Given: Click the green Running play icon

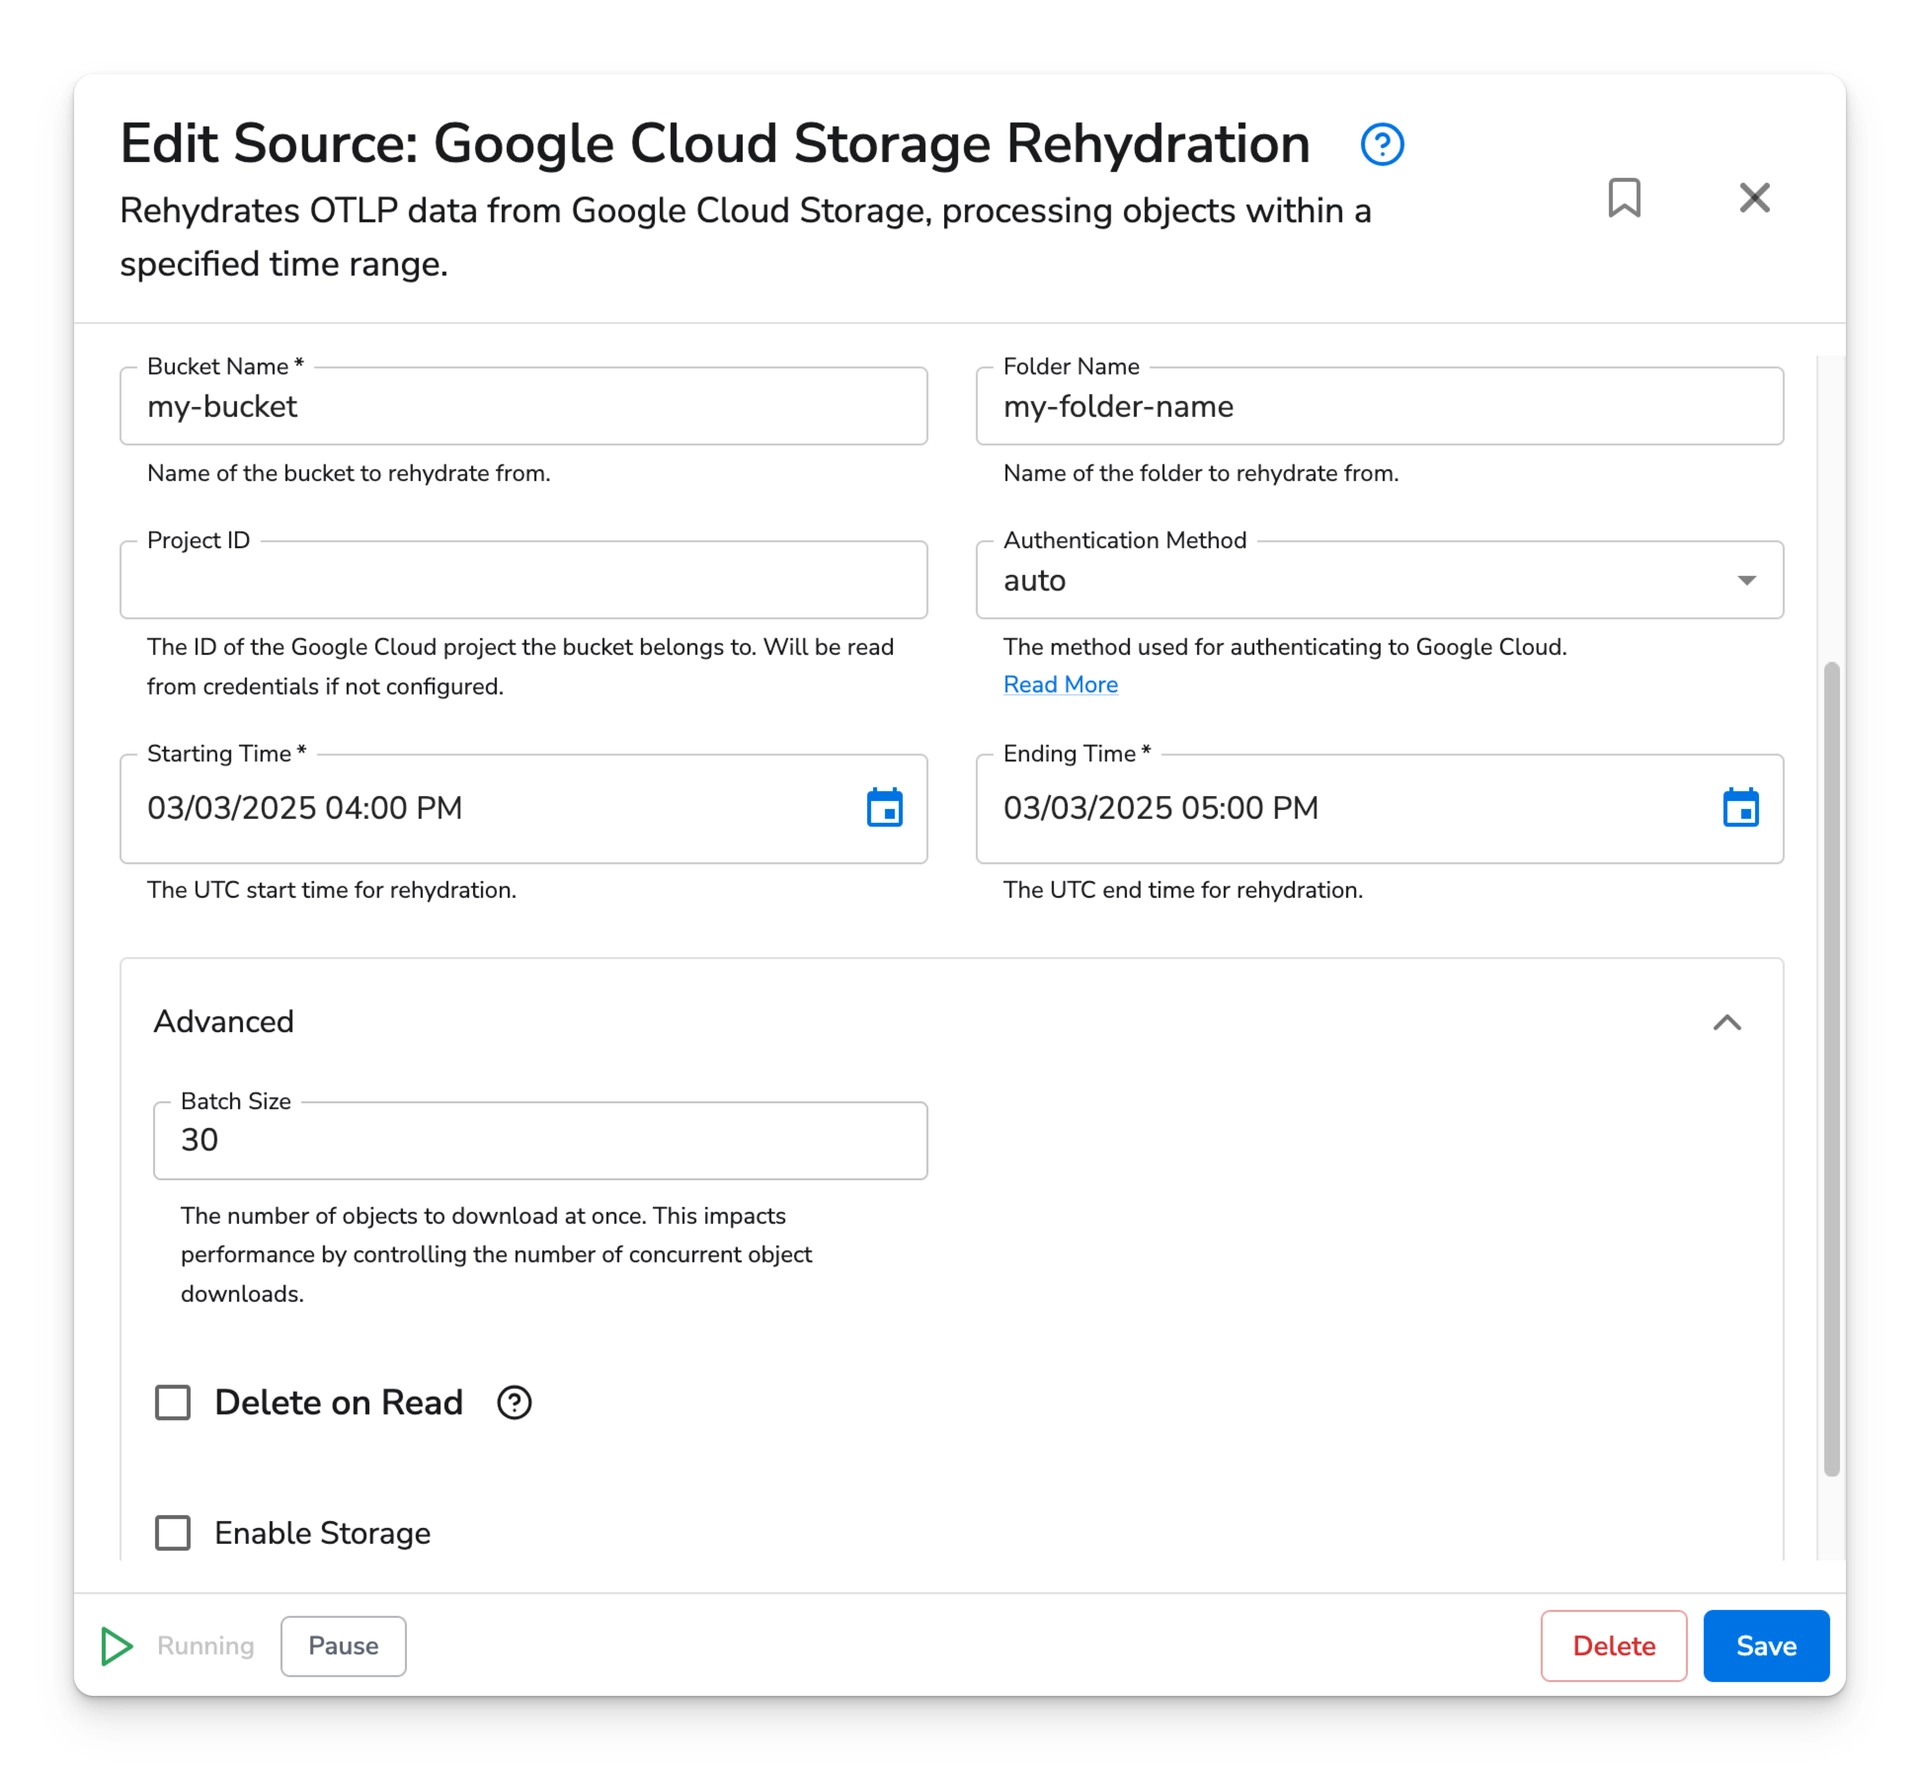Looking at the screenshot, I should tap(116, 1646).
